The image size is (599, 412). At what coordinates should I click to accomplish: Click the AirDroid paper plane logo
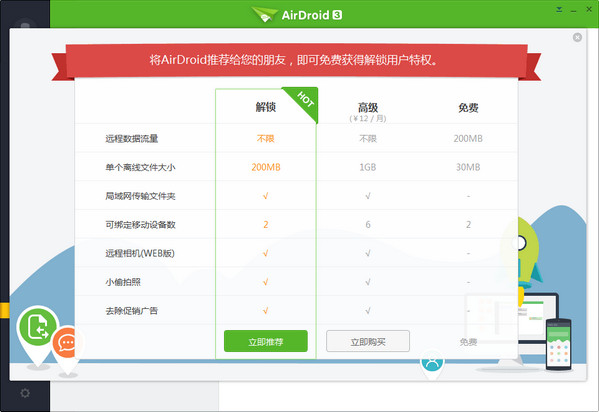[x=264, y=15]
